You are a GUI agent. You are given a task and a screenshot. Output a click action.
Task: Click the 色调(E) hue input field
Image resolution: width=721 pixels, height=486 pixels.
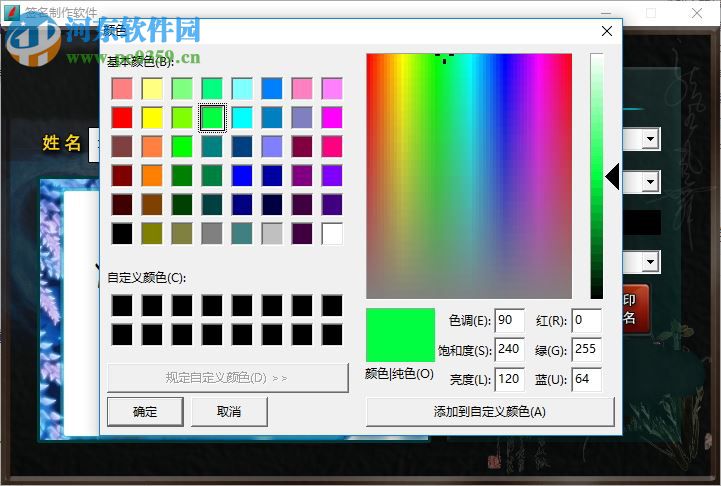click(509, 320)
